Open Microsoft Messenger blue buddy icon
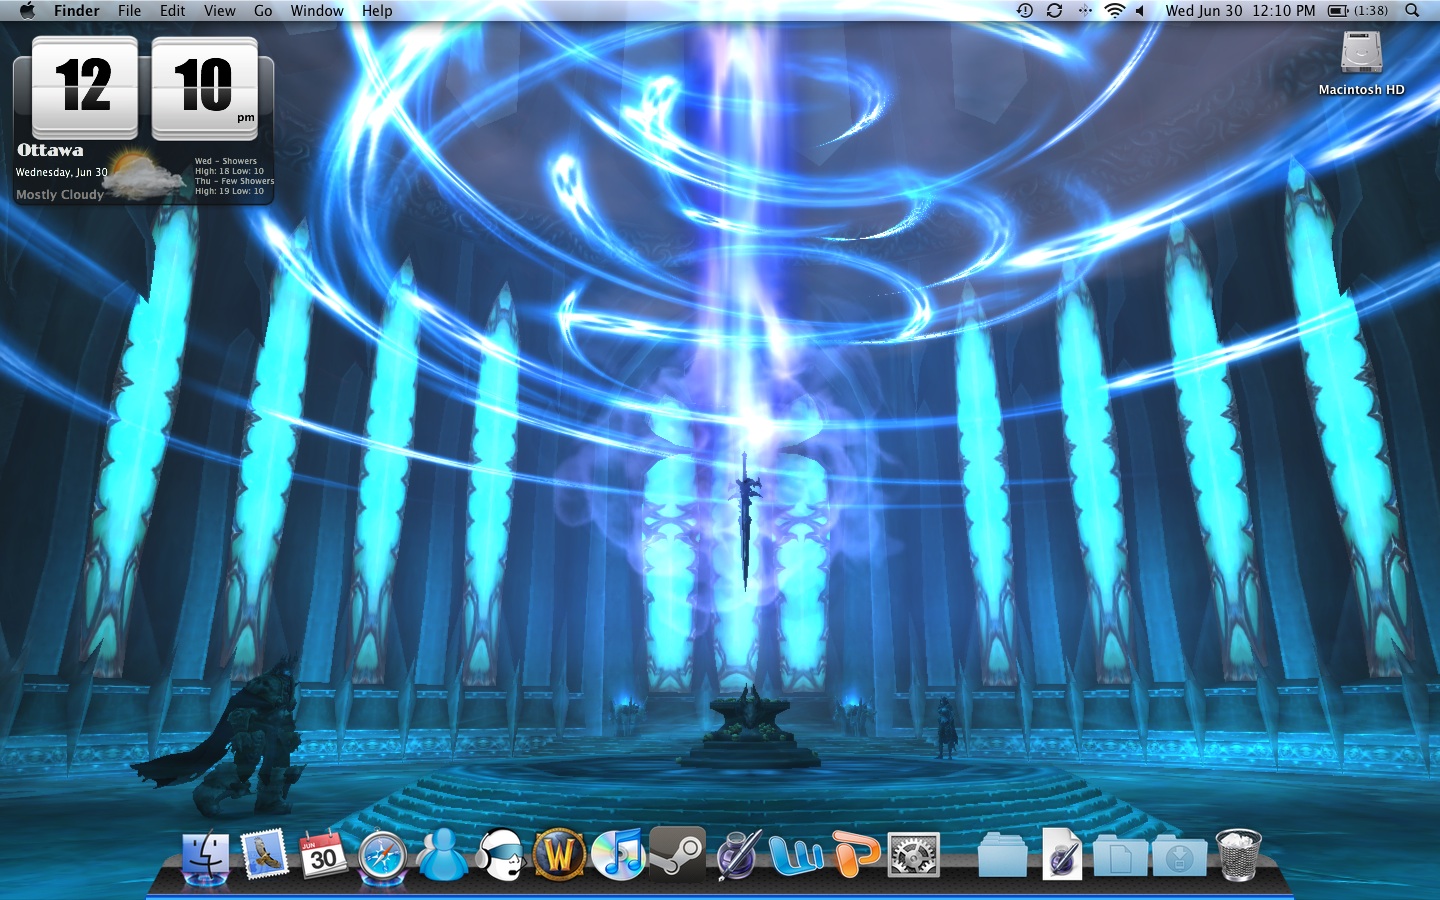This screenshot has width=1440, height=900. 441,856
